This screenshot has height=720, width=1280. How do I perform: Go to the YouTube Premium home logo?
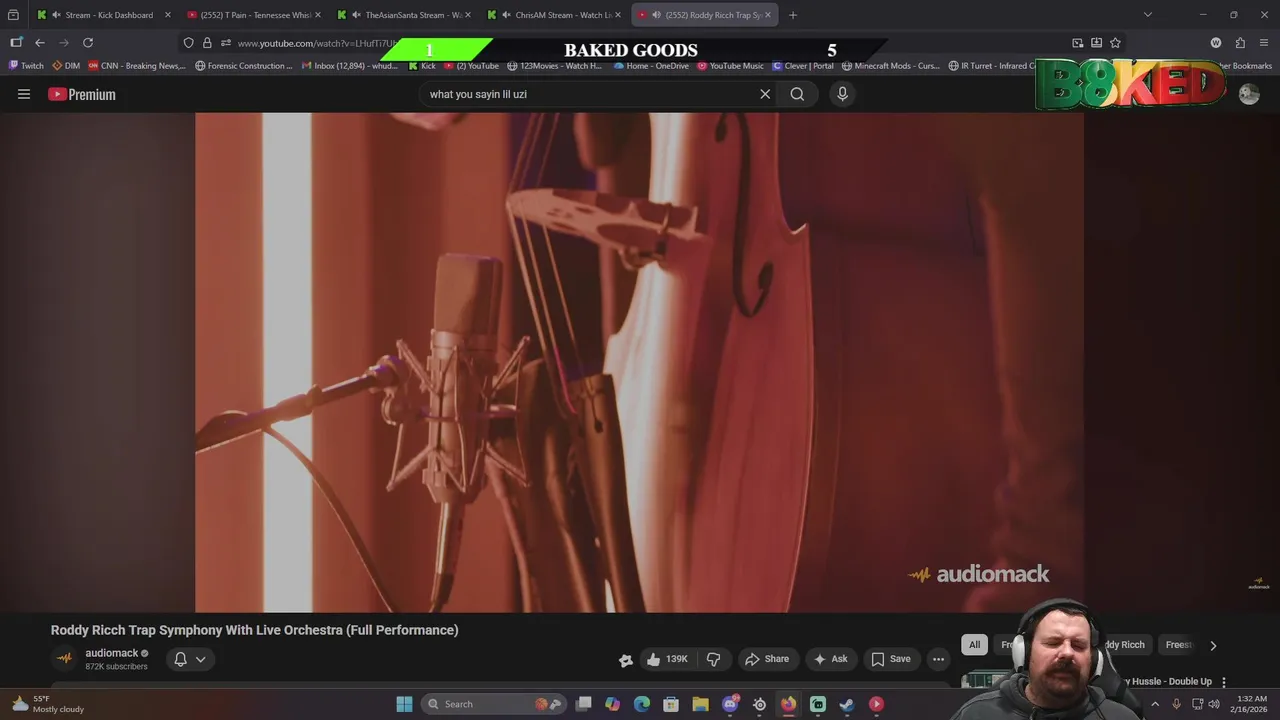pyautogui.click(x=82, y=94)
